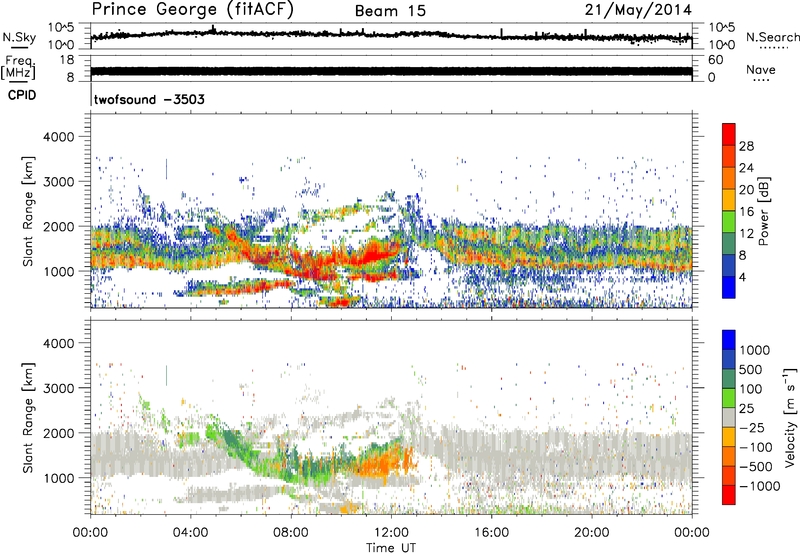Image resolution: width=800 pixels, height=554 pixels.
Task: Click the 28 label on the Power colorbar
Action: point(746,146)
